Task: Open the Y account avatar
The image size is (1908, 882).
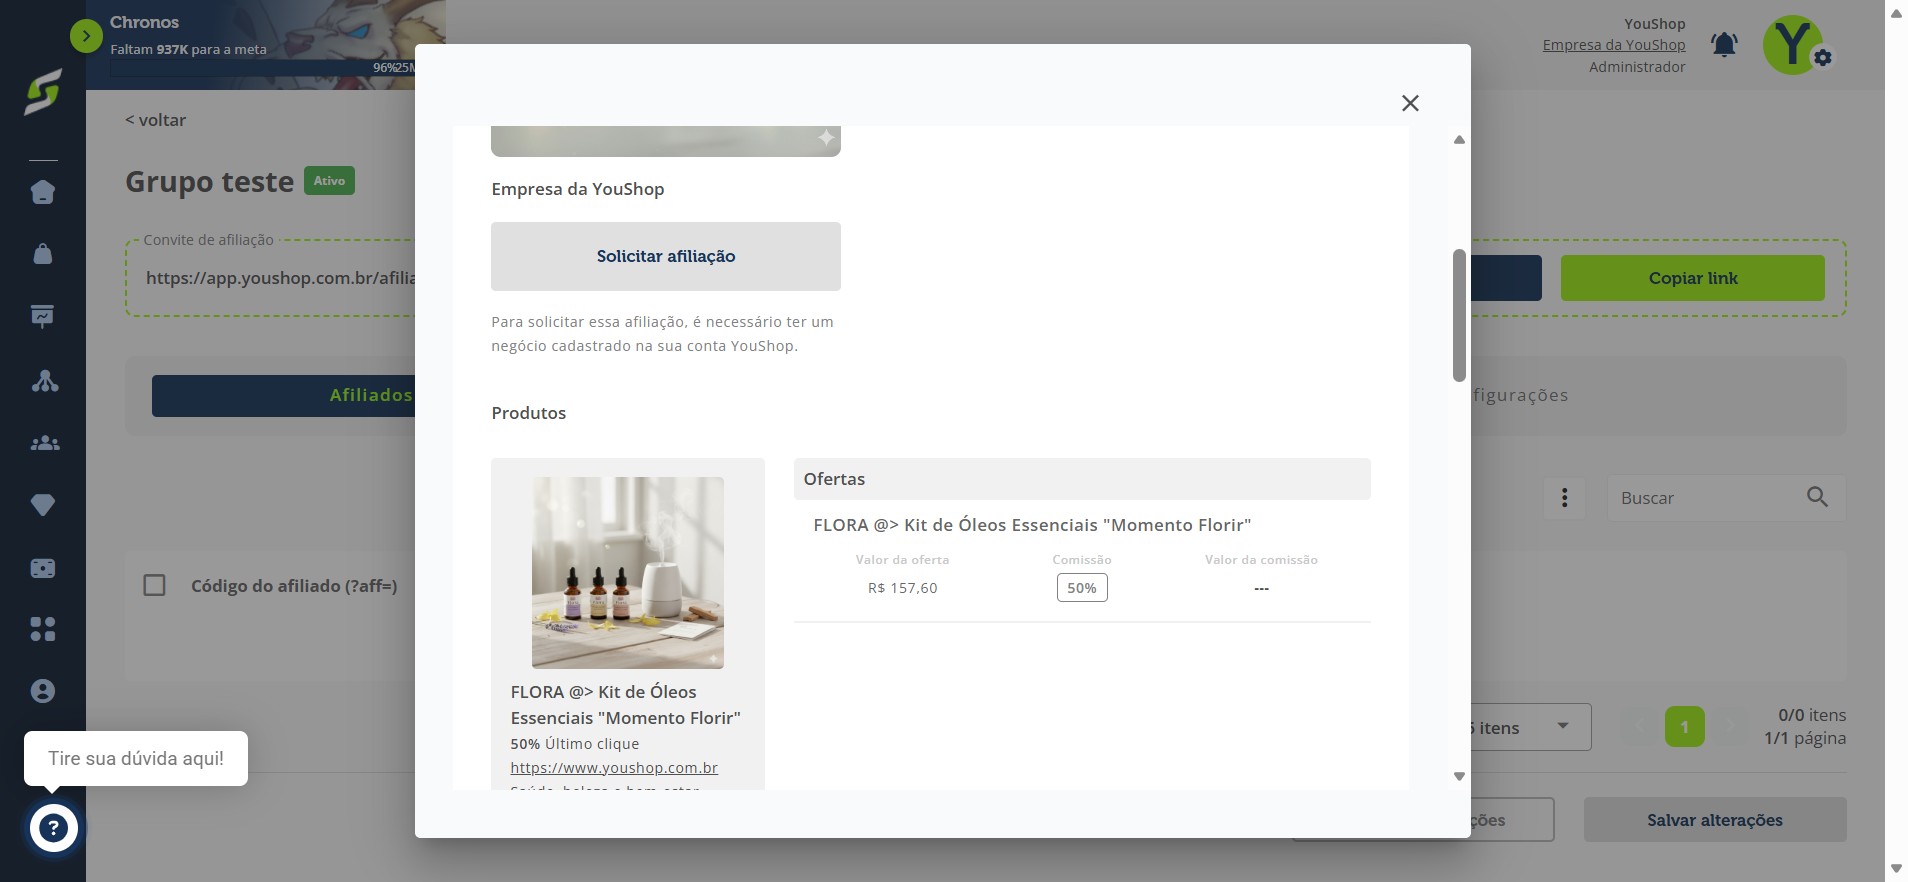Action: coord(1791,45)
